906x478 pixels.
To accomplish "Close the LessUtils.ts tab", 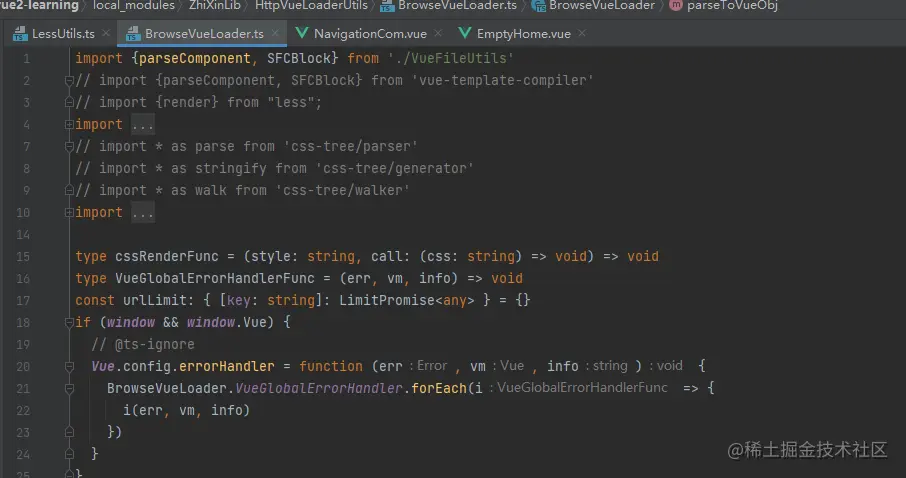I will [x=106, y=34].
